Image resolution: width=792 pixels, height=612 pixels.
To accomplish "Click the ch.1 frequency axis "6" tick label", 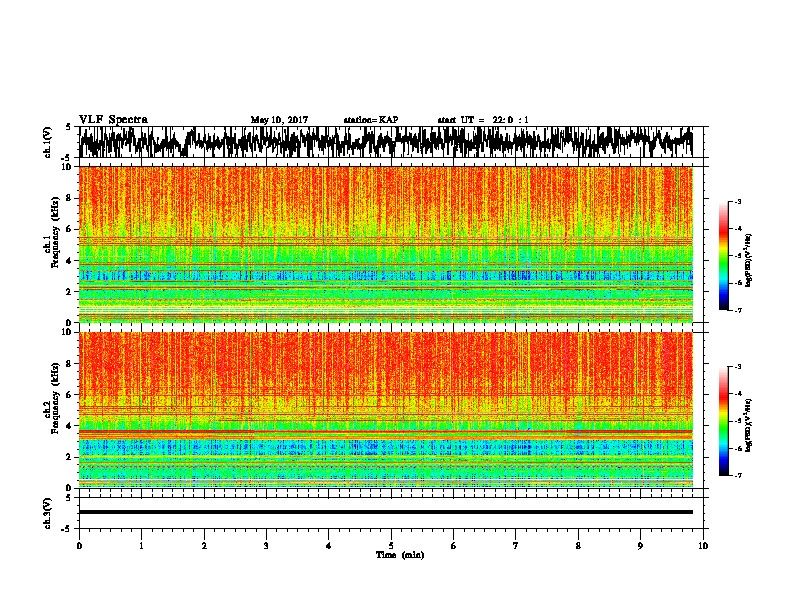I will click(71, 229).
